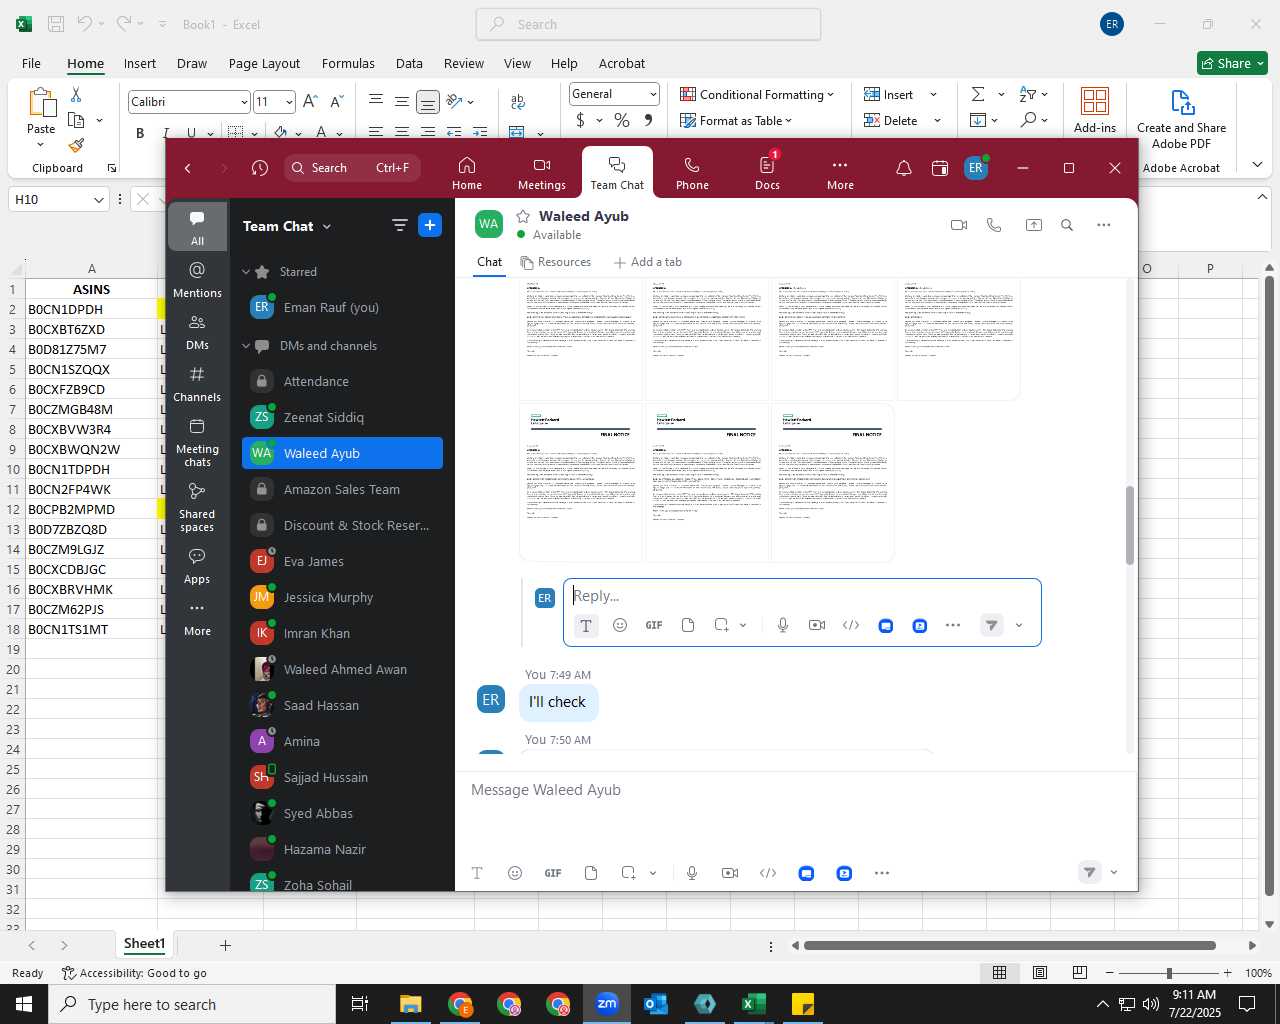Open Zoom notifications bell
Image resolution: width=1280 pixels, height=1024 pixels.
pyautogui.click(x=903, y=168)
